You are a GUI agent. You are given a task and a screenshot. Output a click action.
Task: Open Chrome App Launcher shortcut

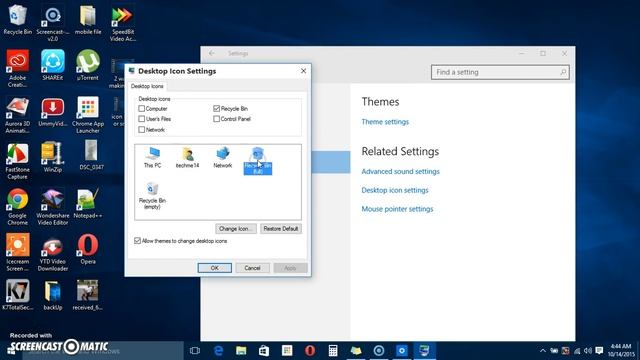tap(88, 115)
